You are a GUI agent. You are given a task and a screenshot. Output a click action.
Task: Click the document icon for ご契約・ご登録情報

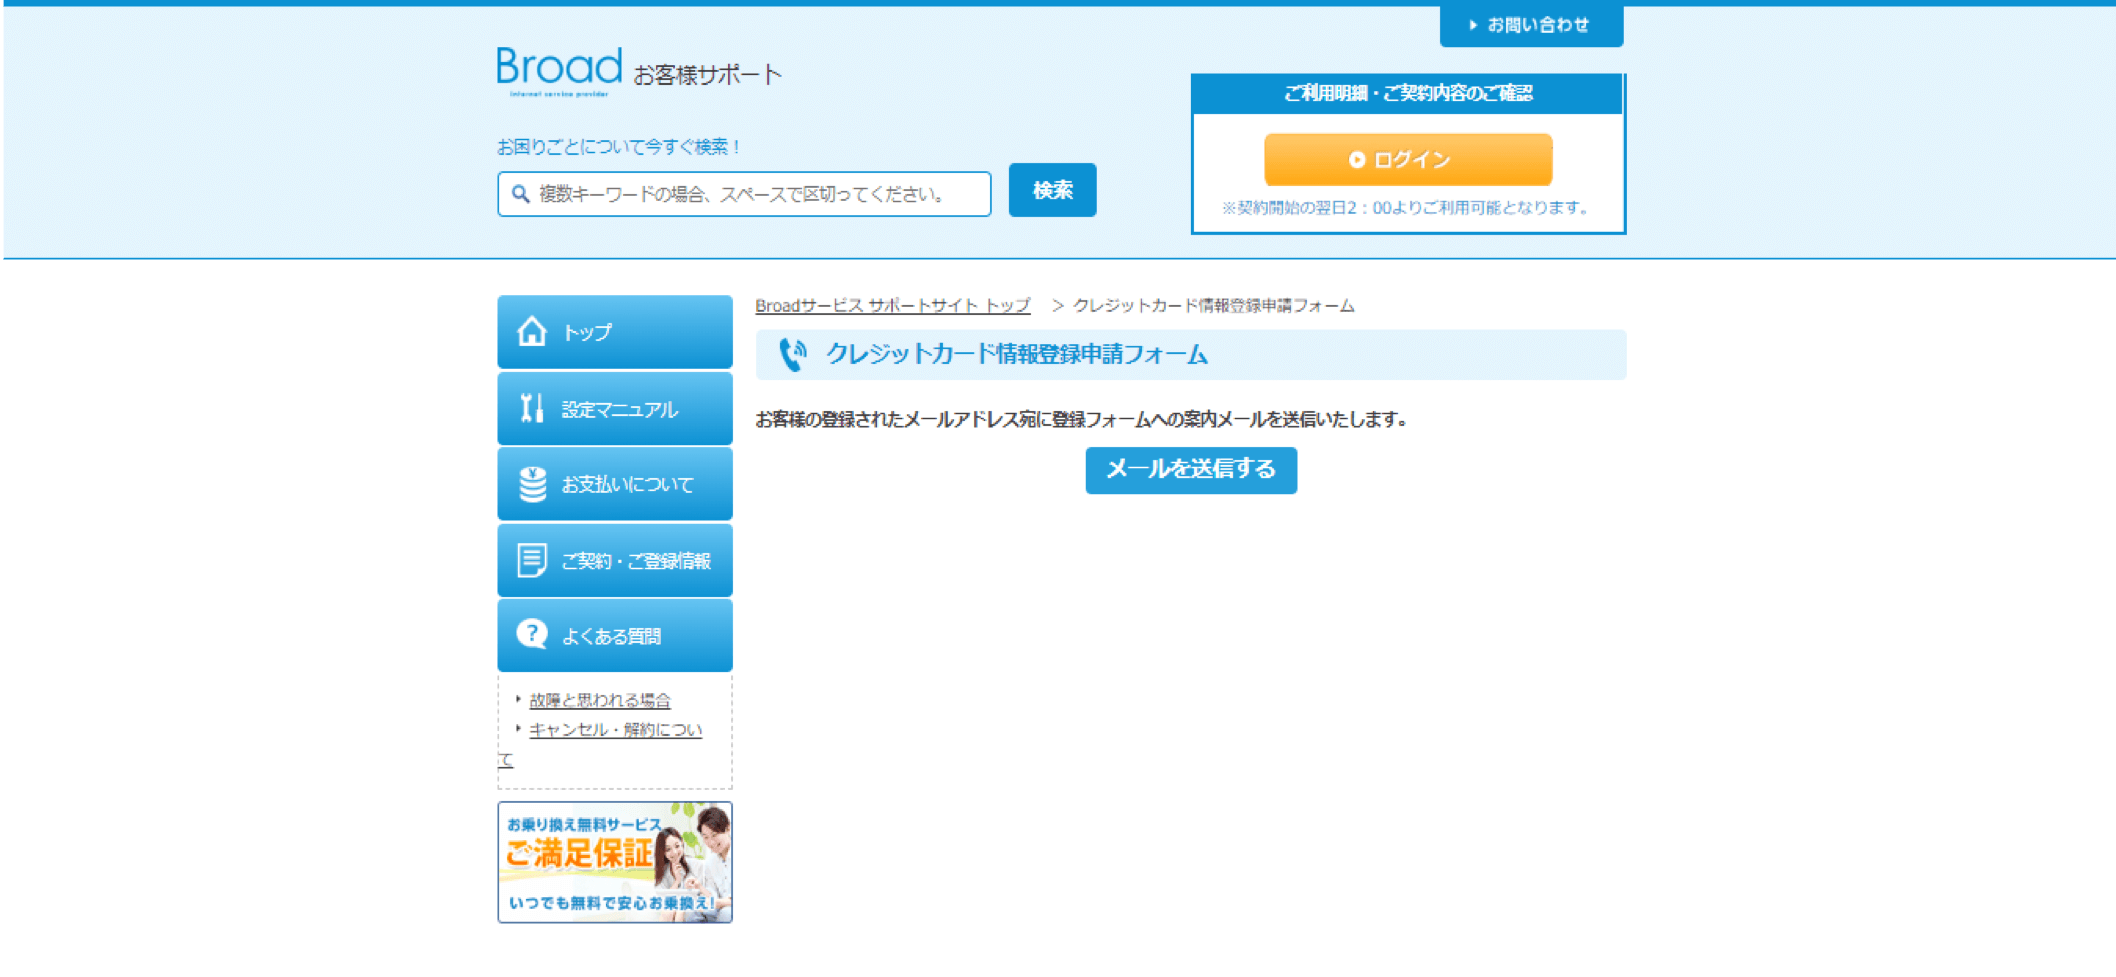(x=532, y=560)
